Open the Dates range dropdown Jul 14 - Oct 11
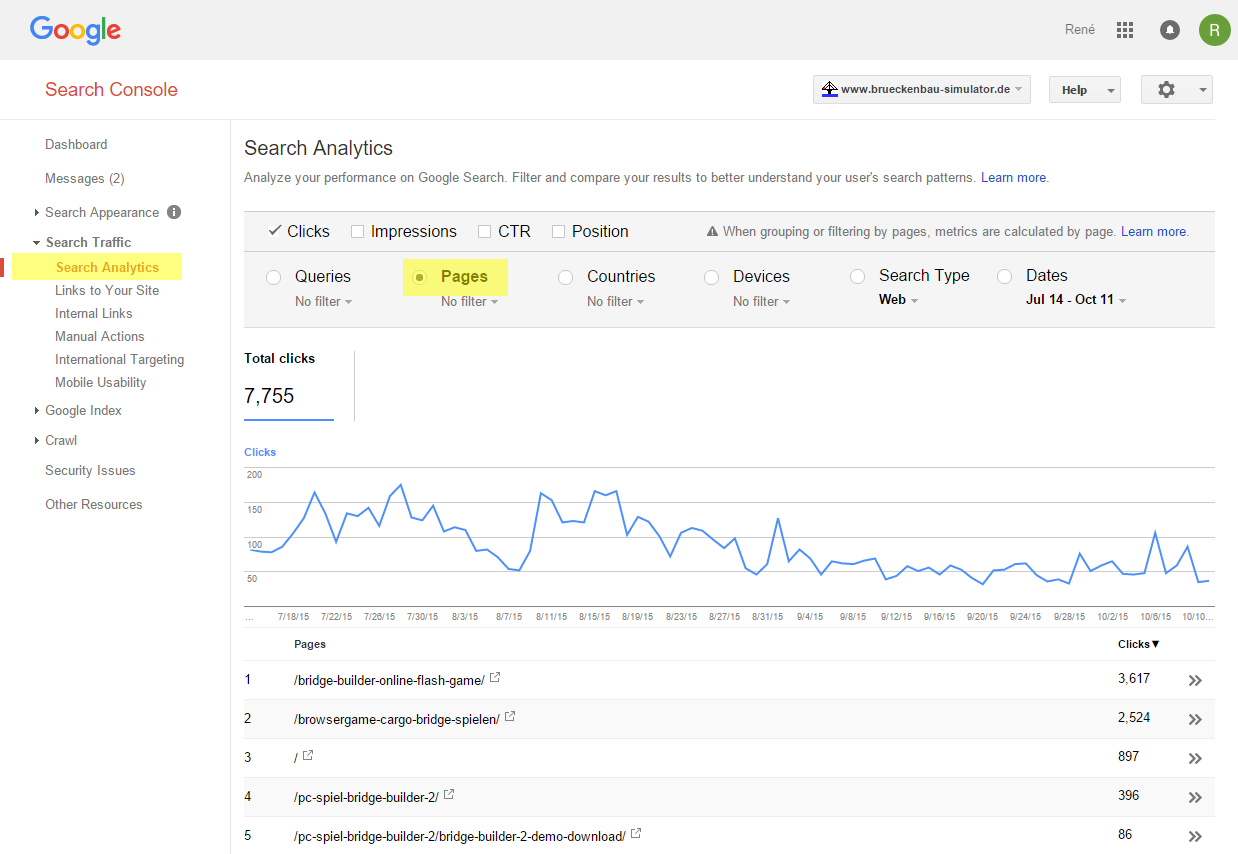This screenshot has width=1238, height=854. pyautogui.click(x=1076, y=300)
